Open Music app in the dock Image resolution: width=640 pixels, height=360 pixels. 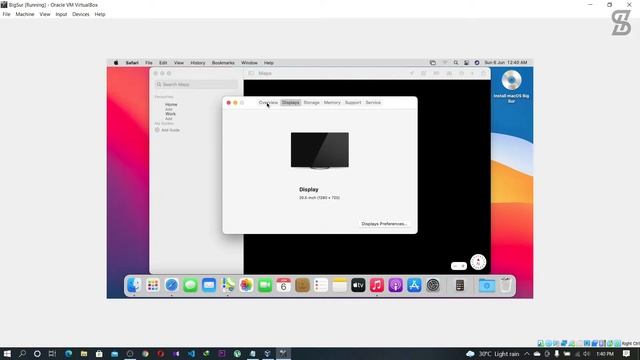[377, 285]
